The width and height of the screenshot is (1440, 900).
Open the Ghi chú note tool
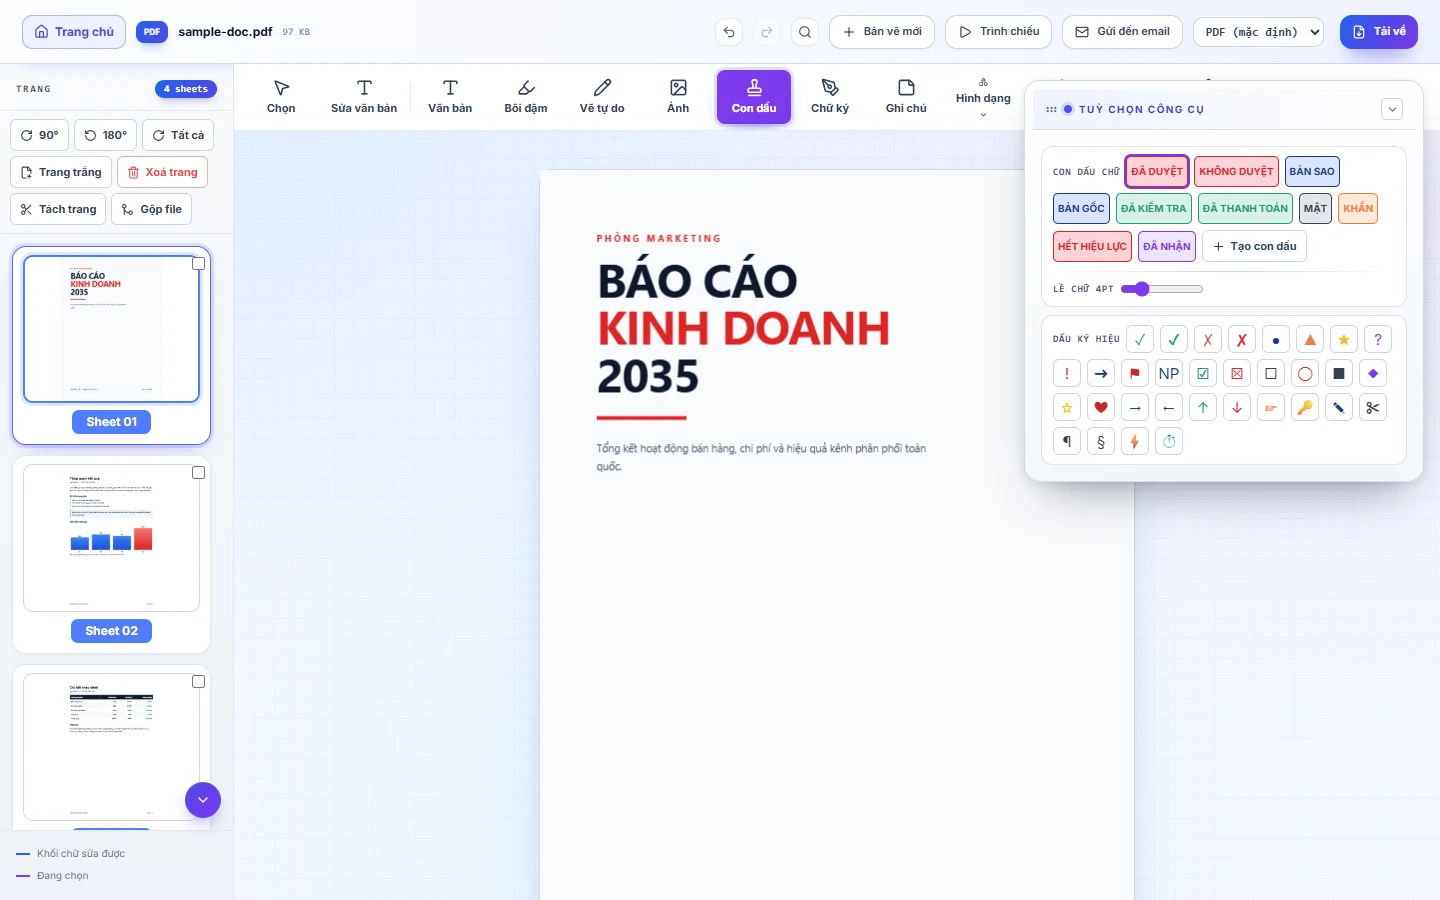[x=906, y=97]
